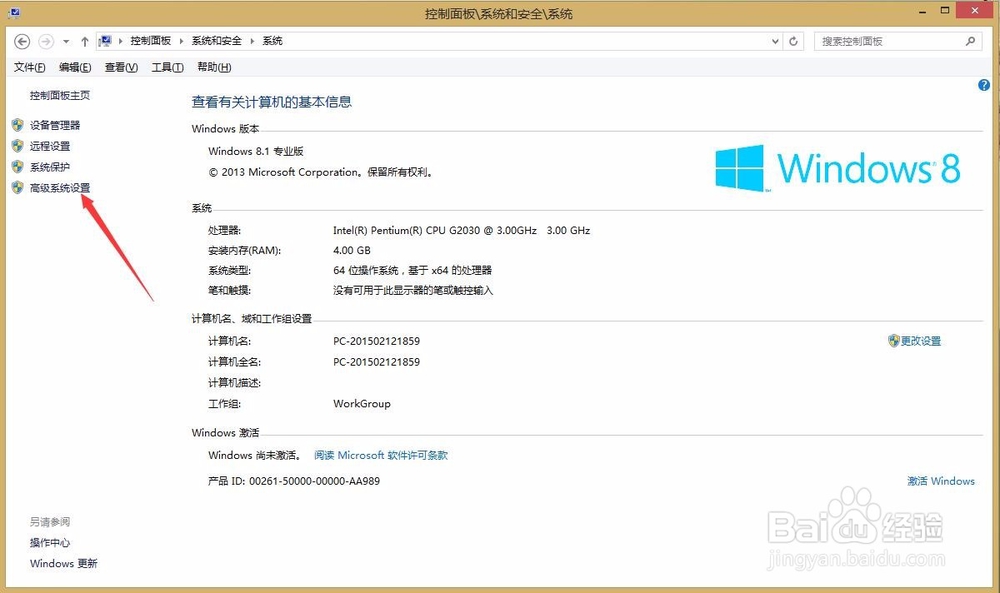This screenshot has width=1000, height=593.
Task: Click shield icon beside 高级系统设置
Action: [18, 187]
